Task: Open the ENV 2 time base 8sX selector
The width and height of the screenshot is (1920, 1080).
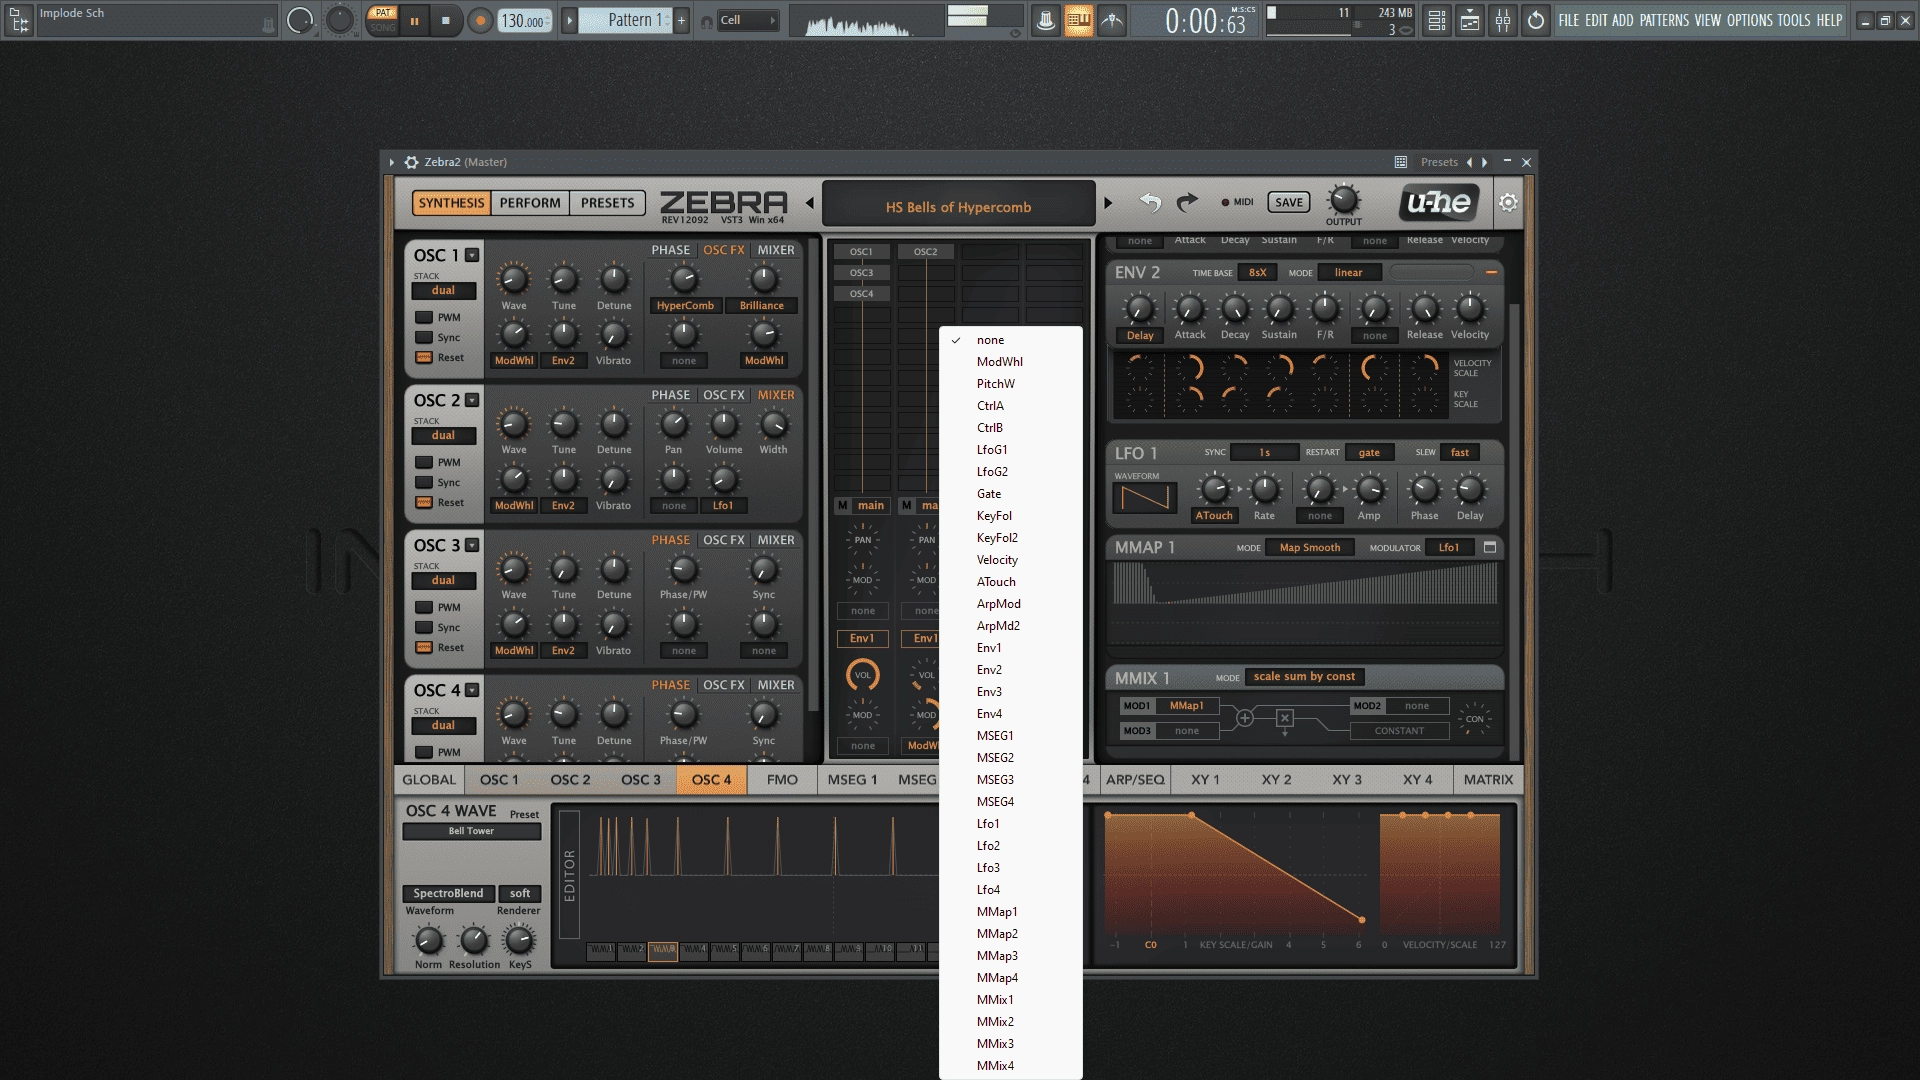Action: (x=1257, y=272)
